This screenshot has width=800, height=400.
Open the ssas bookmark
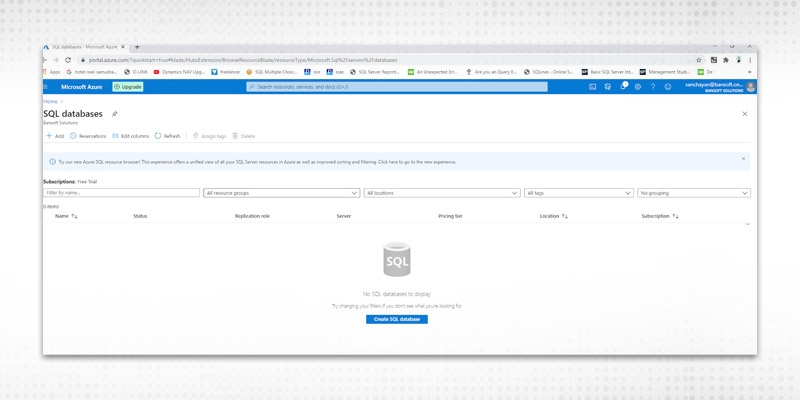click(335, 72)
